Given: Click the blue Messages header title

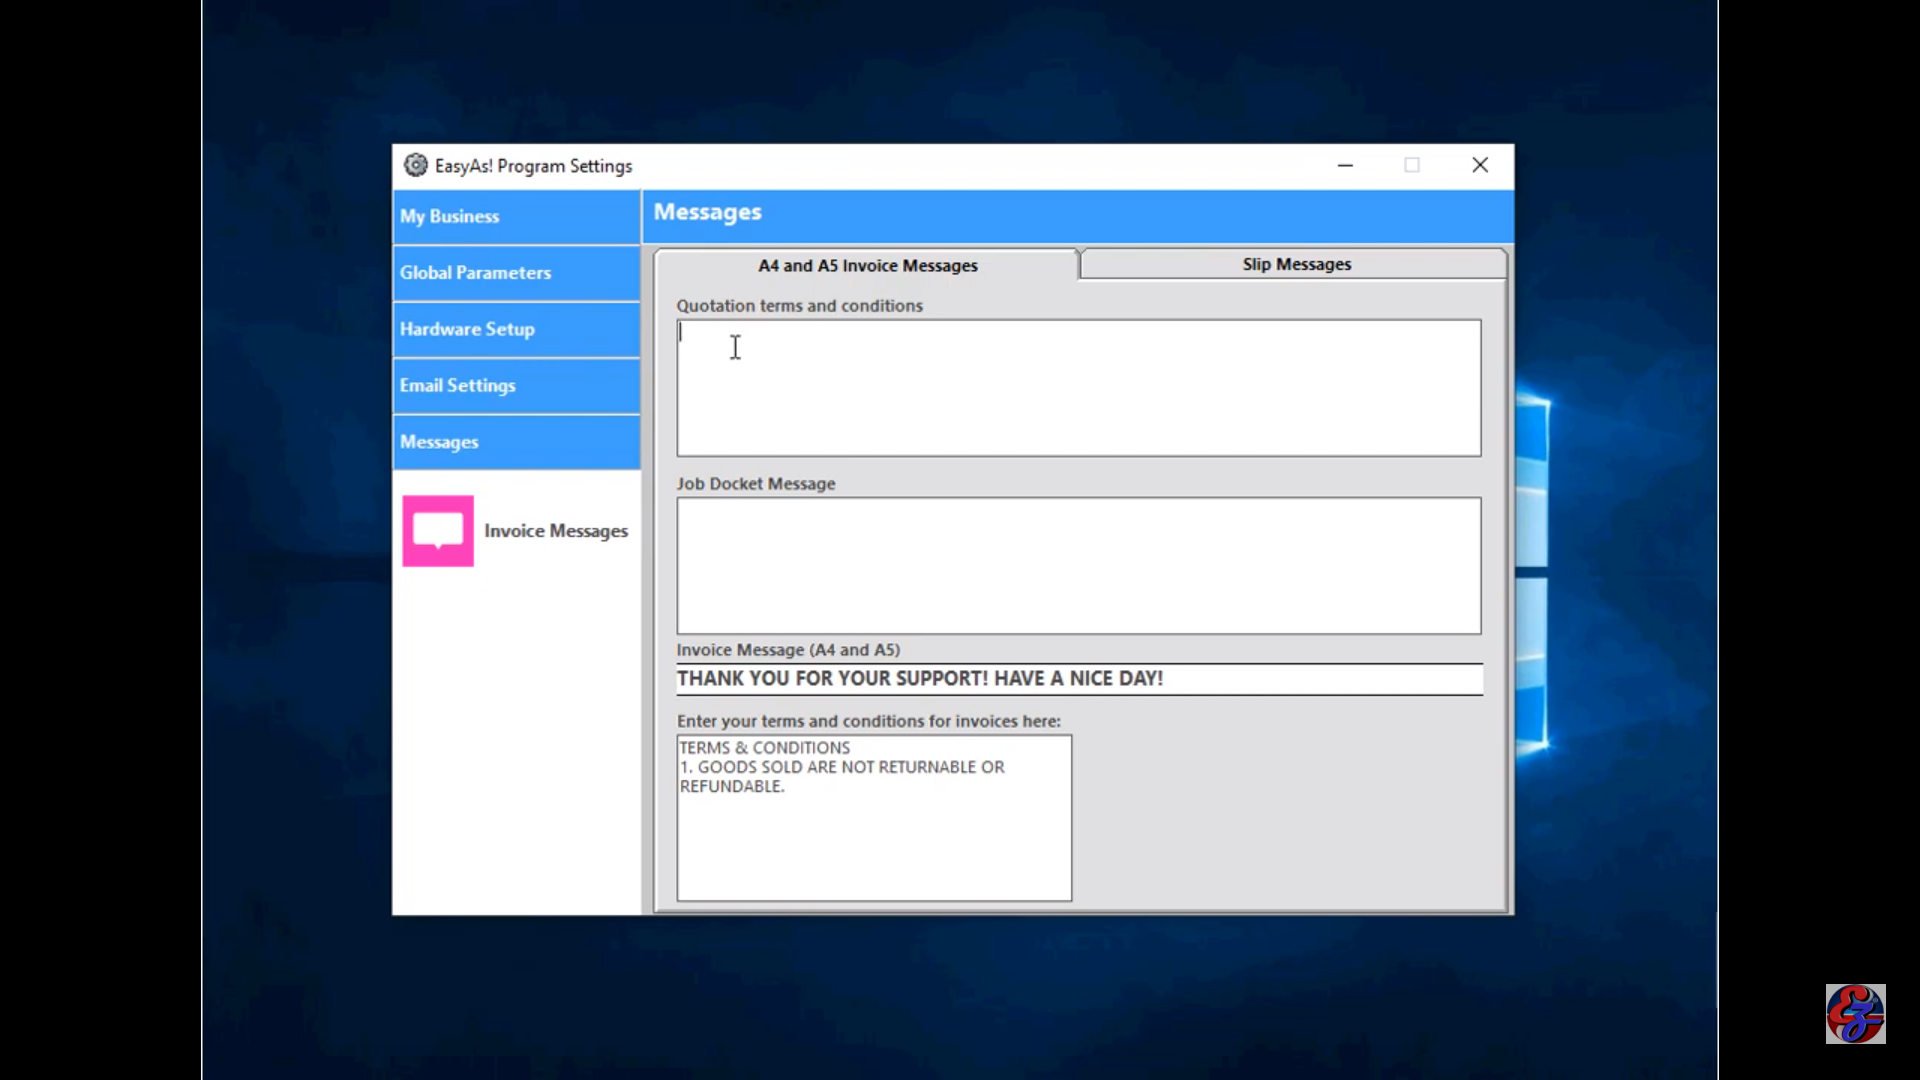Looking at the screenshot, I should pyautogui.click(x=707, y=212).
